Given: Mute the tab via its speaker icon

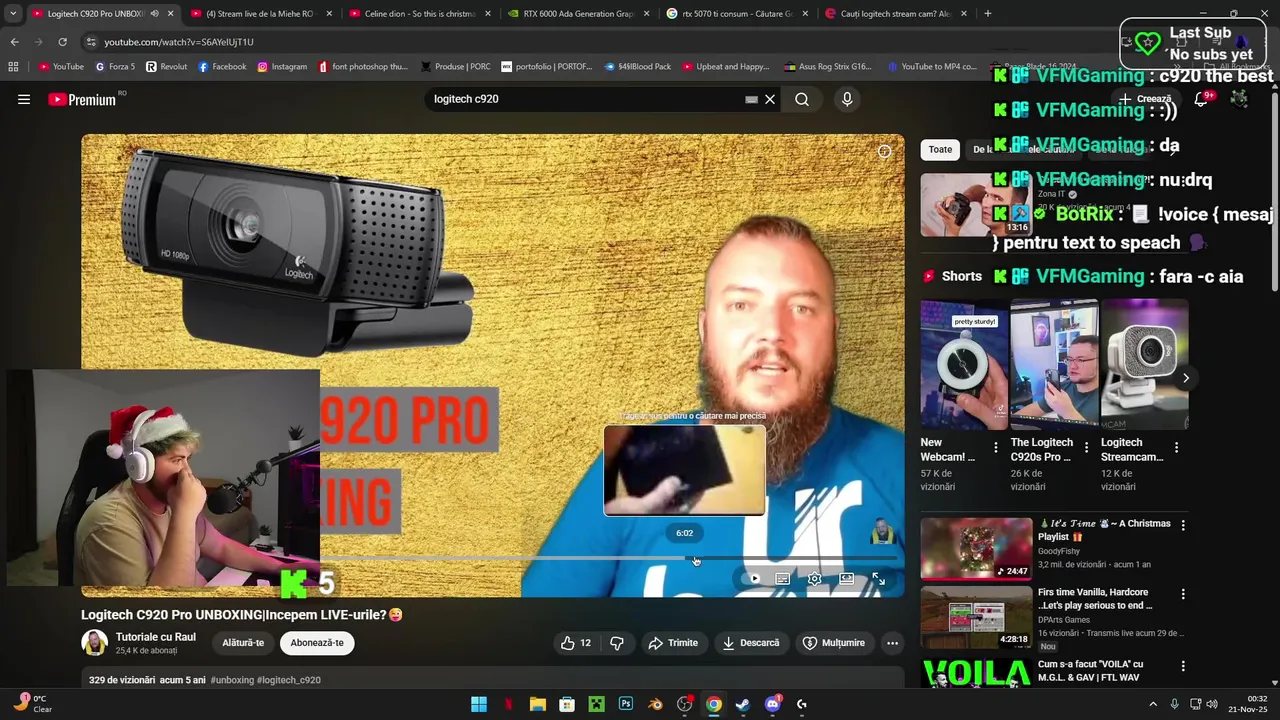Looking at the screenshot, I should pyautogui.click(x=154, y=14).
